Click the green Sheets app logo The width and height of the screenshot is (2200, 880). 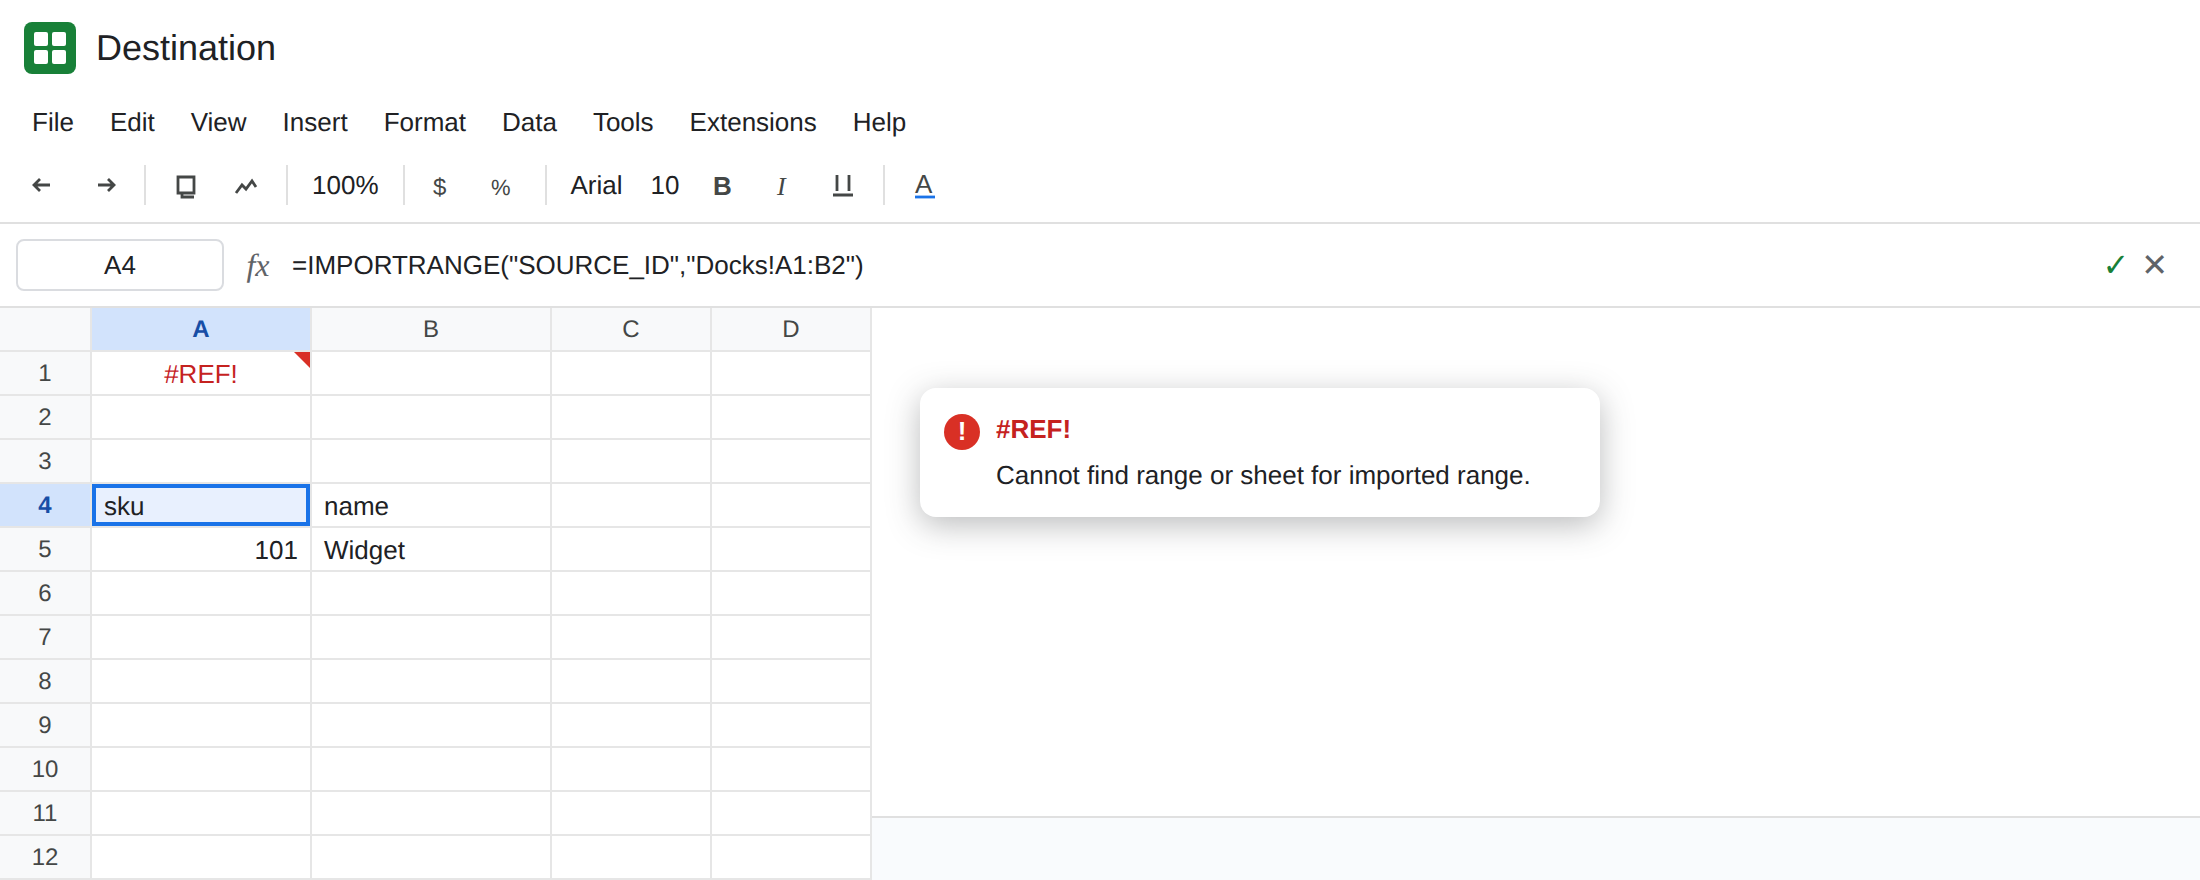(x=50, y=48)
